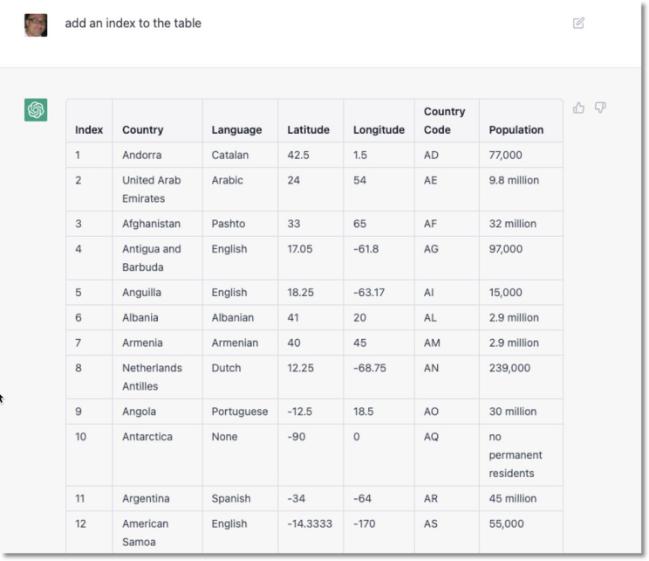Select the United Arab Emirates cell
649x561 pixels.
151,189
